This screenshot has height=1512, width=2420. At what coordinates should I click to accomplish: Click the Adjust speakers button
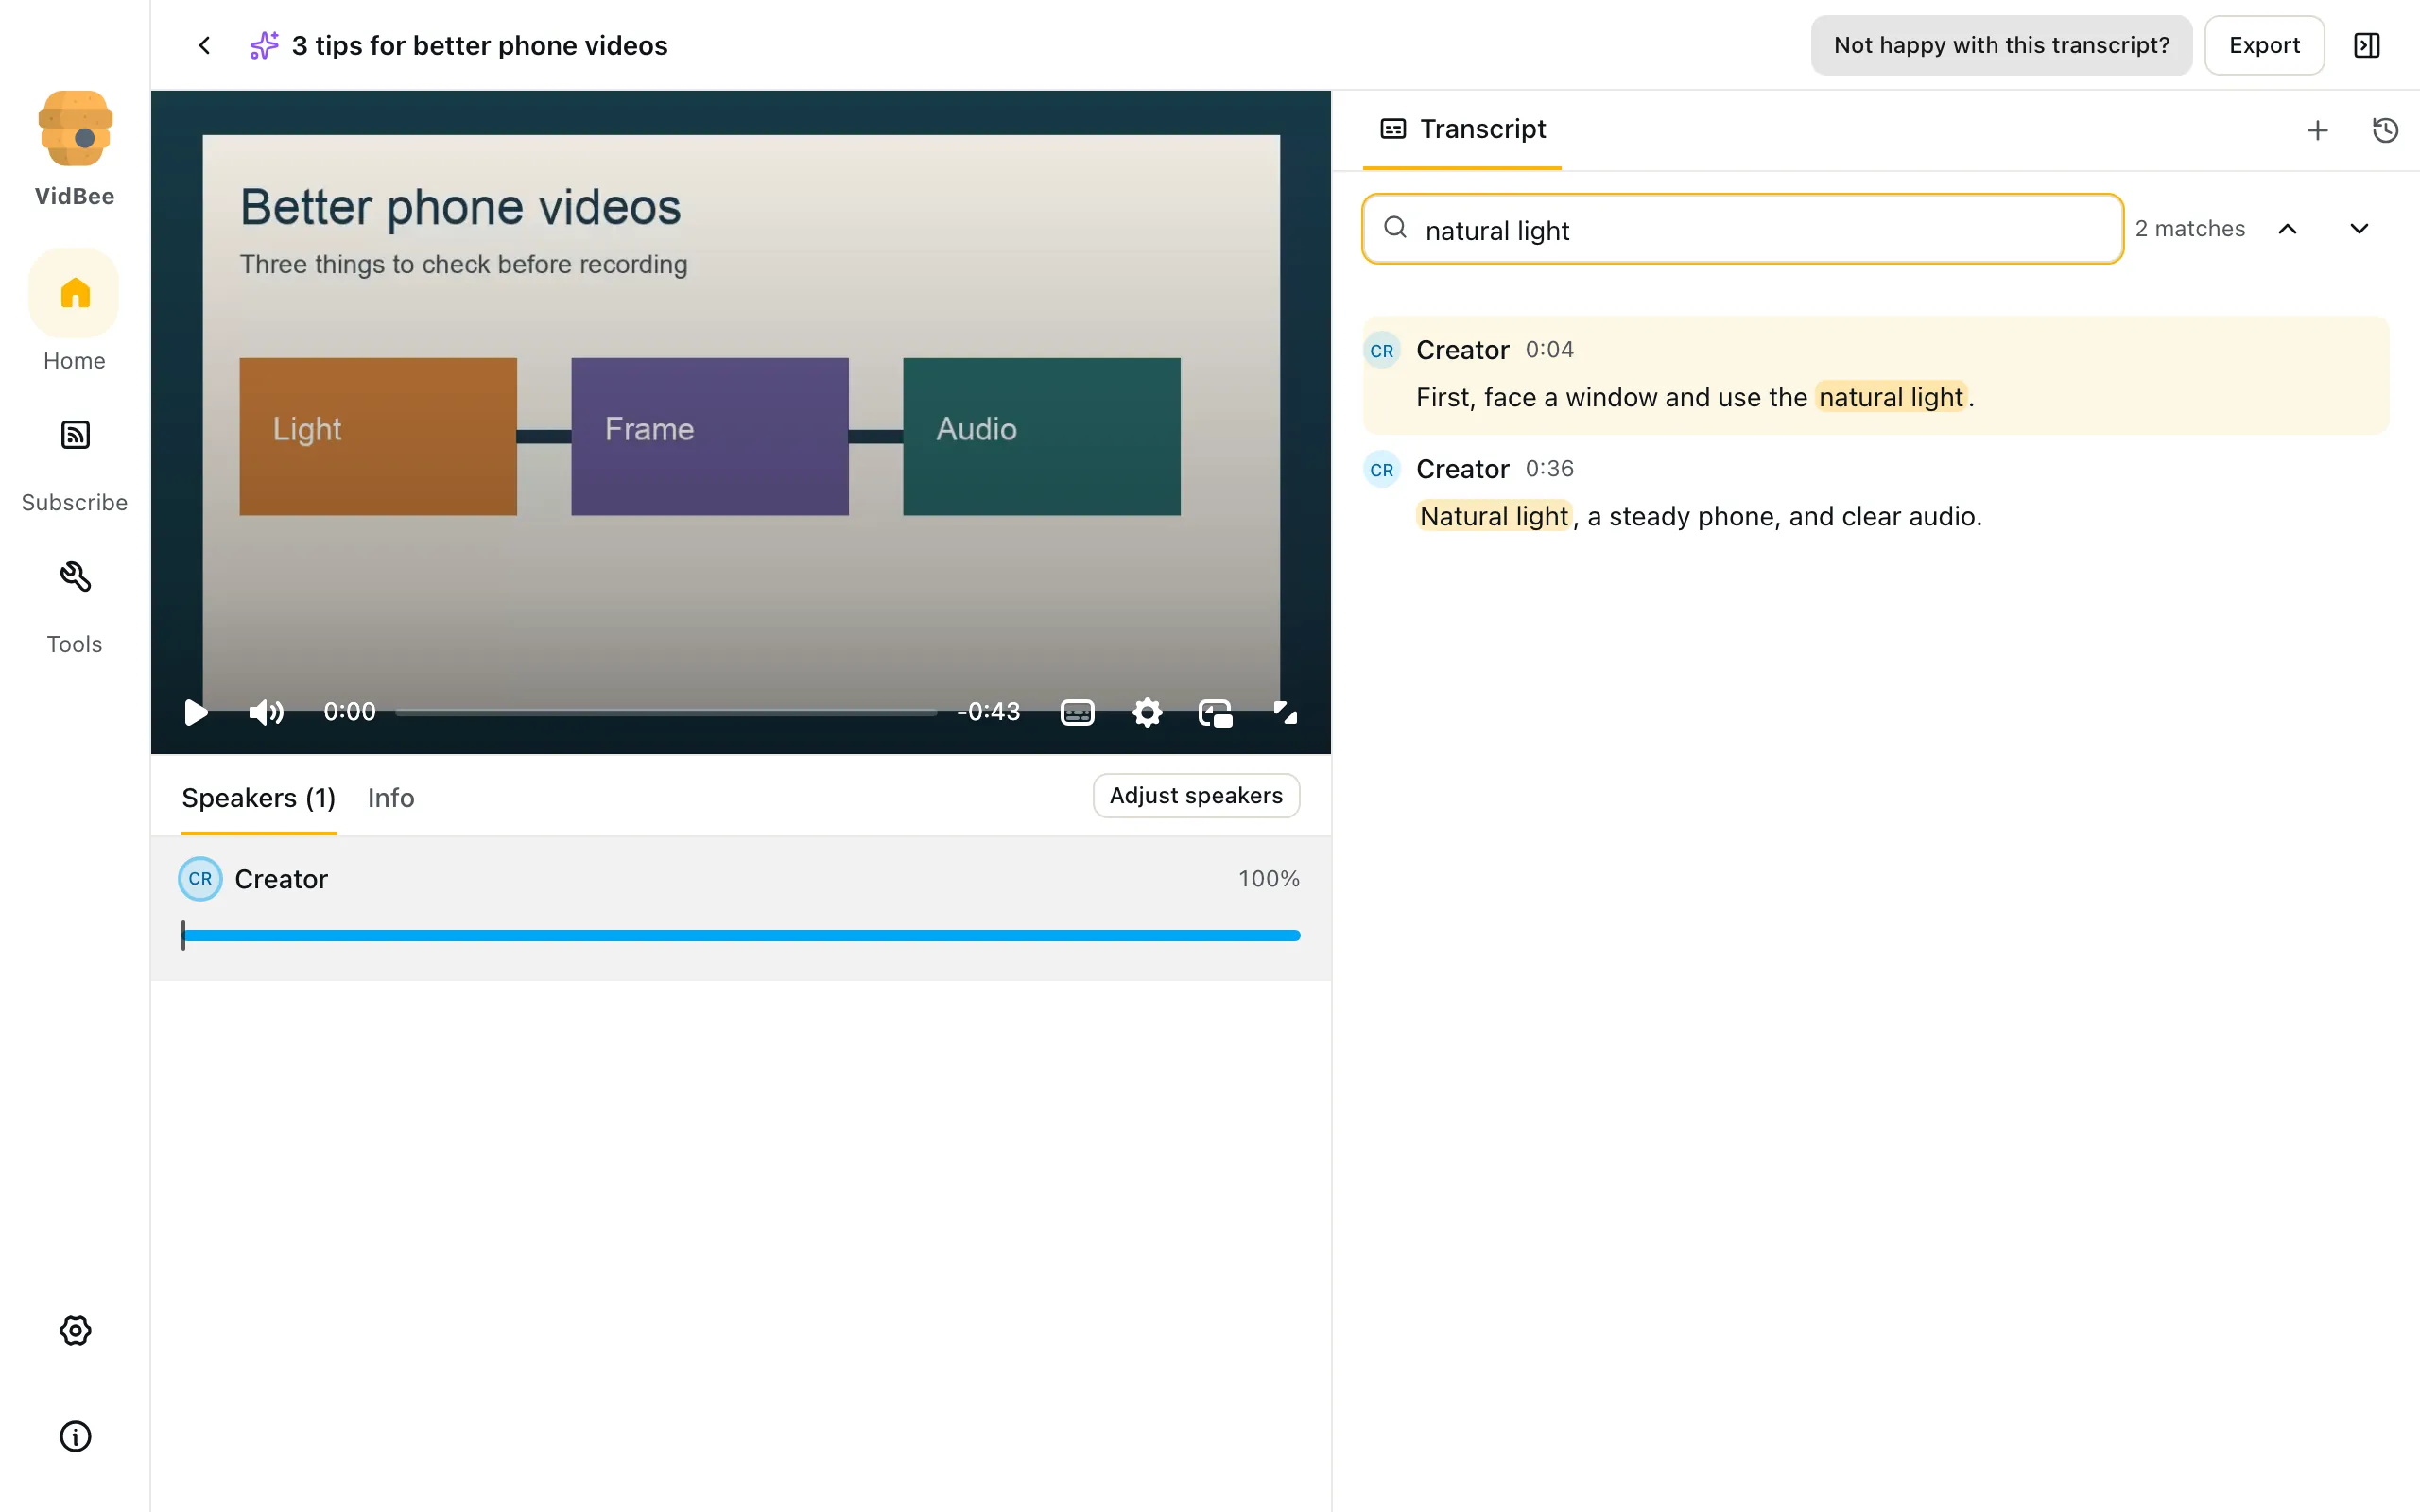(x=1196, y=795)
